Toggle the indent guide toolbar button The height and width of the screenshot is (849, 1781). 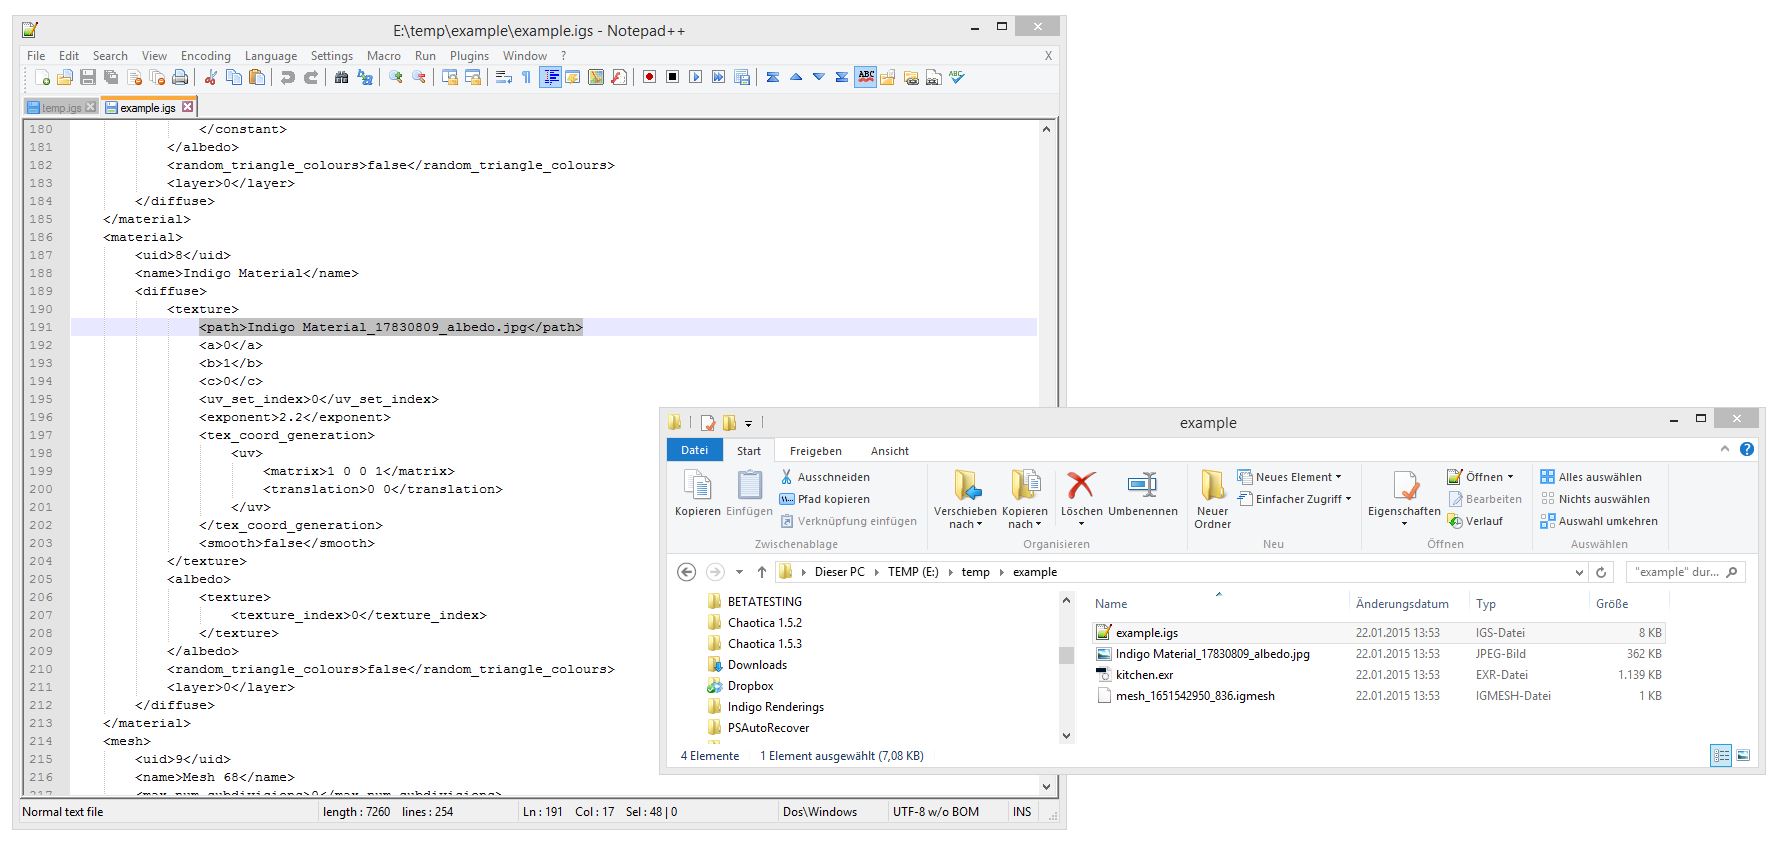(x=550, y=78)
